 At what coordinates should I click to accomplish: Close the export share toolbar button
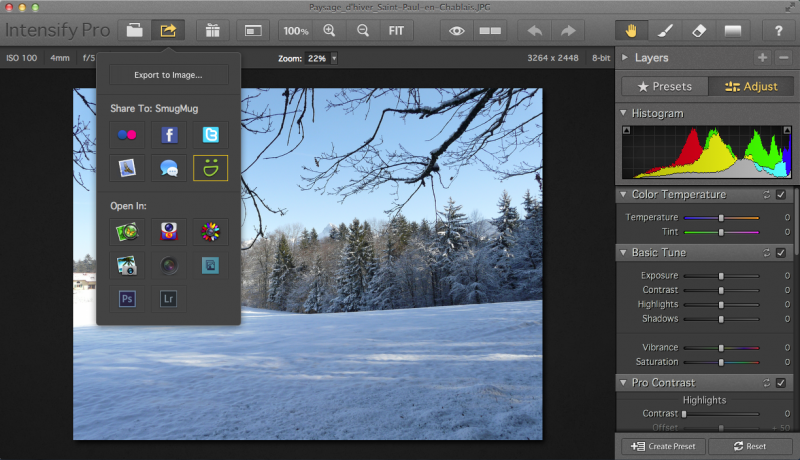tap(168, 31)
